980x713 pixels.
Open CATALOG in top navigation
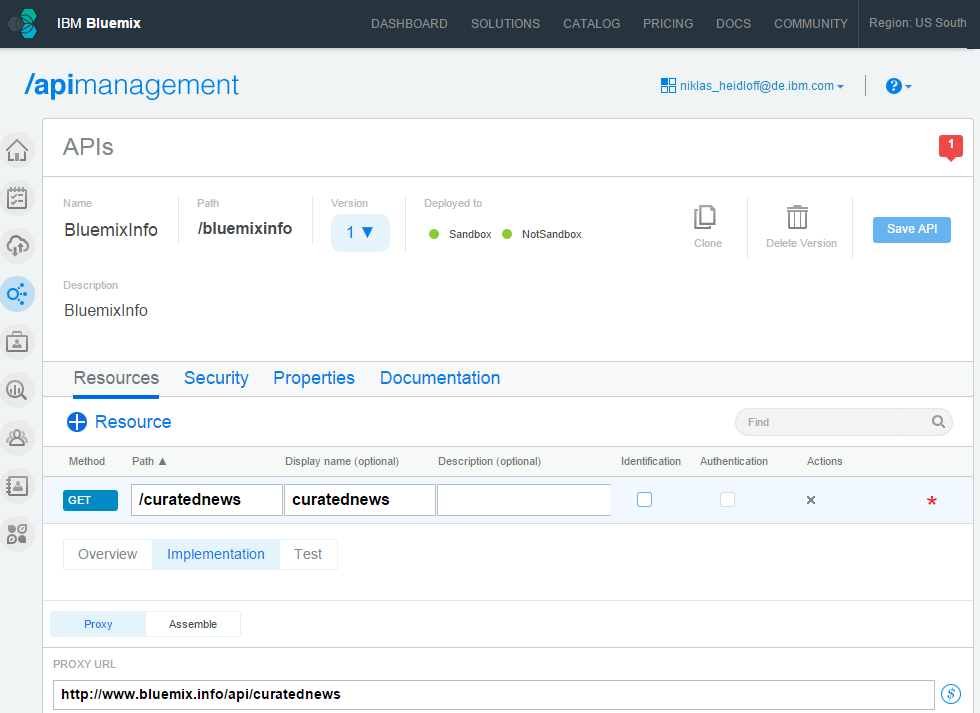coord(591,24)
